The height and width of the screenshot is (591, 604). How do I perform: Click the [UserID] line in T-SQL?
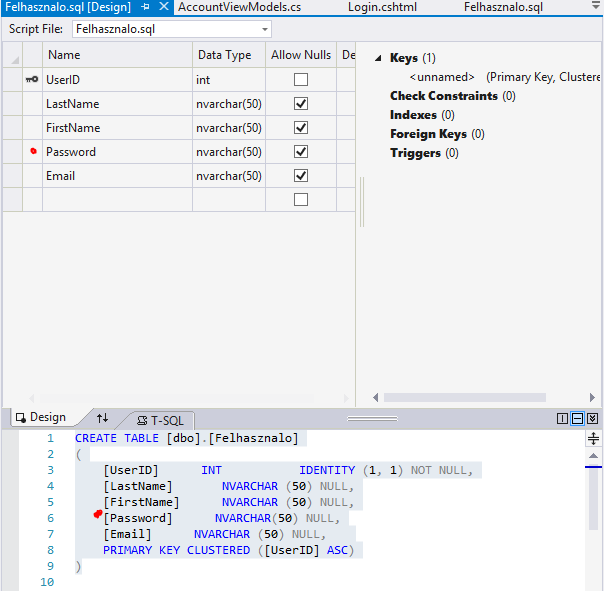288,470
